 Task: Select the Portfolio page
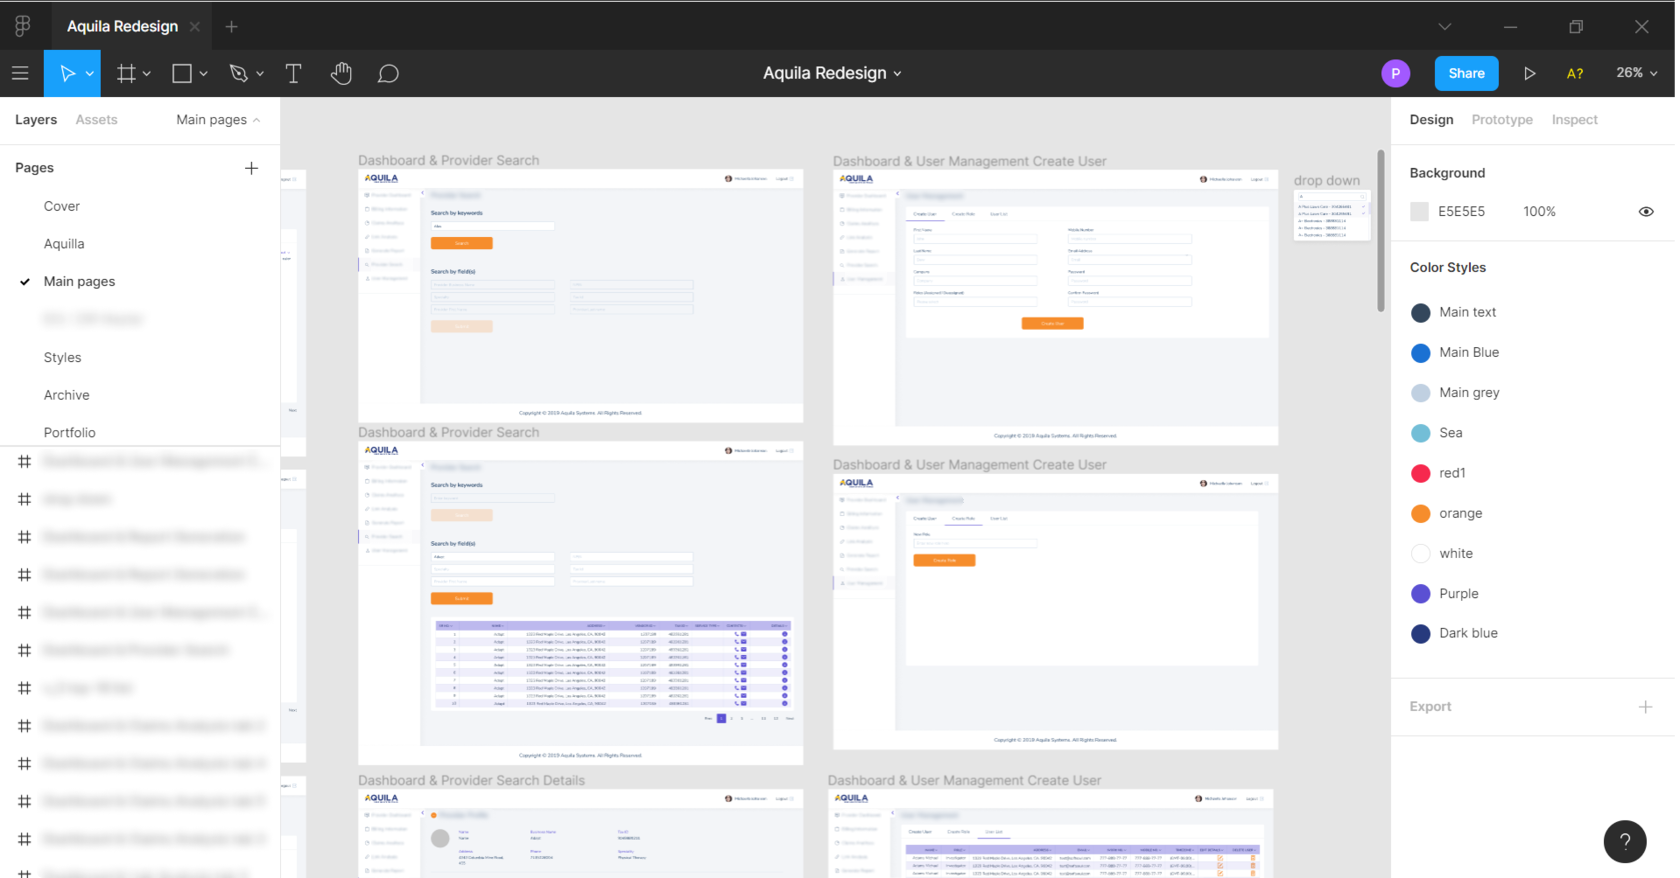tap(70, 433)
